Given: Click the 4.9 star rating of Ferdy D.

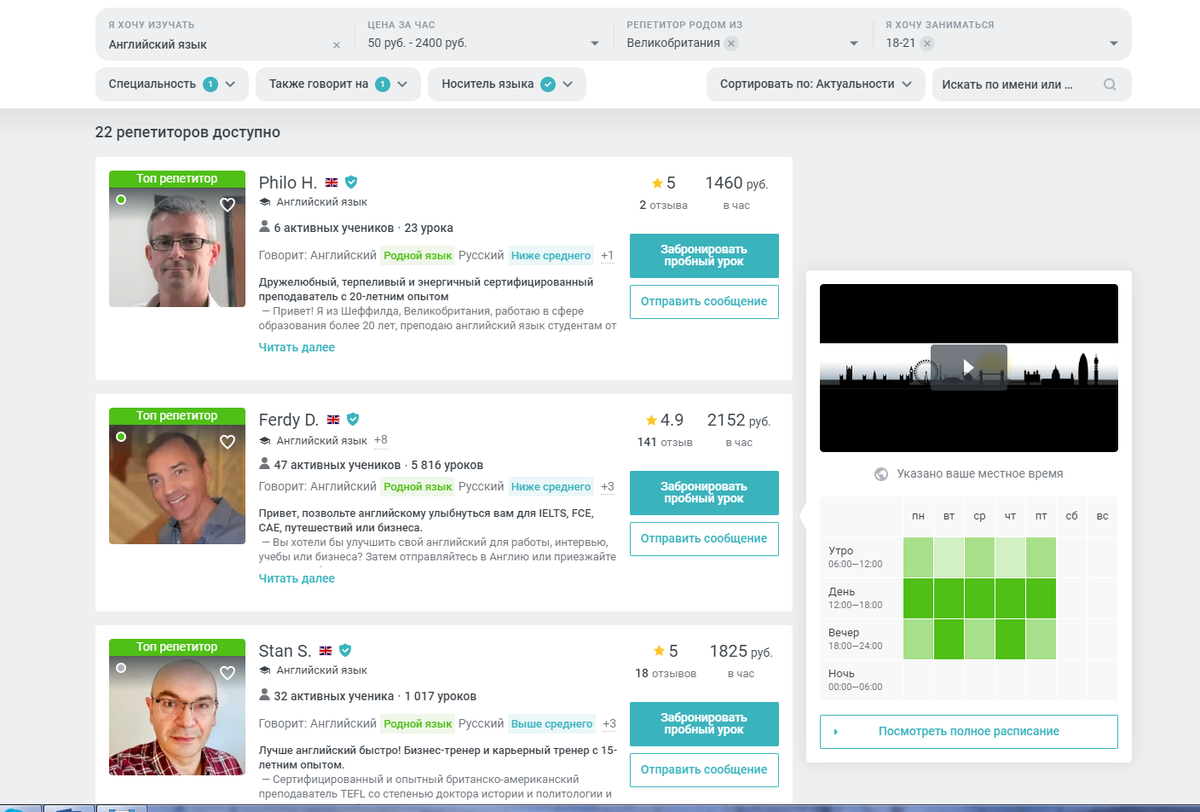Looking at the screenshot, I should pos(665,420).
